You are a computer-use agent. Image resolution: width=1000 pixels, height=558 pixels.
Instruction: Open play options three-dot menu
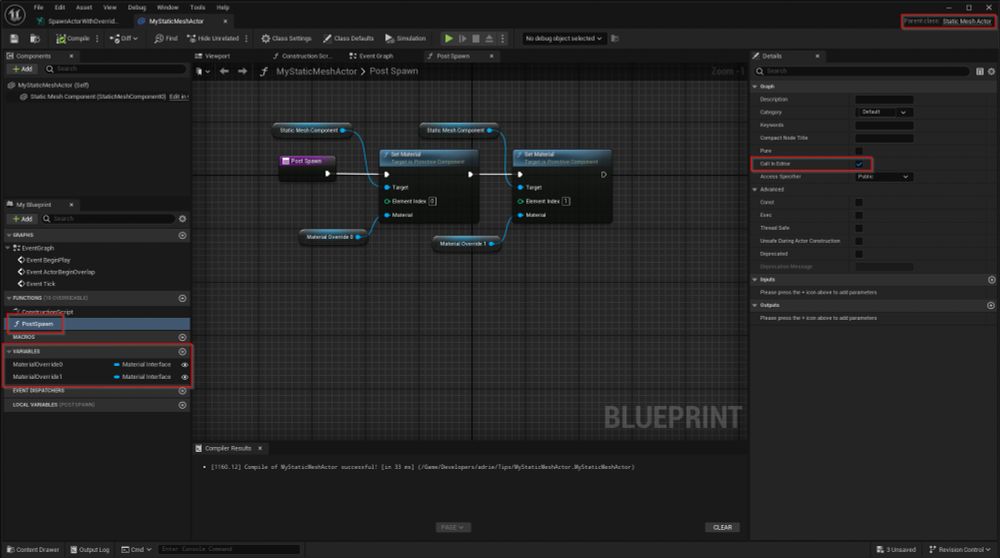[503, 39]
